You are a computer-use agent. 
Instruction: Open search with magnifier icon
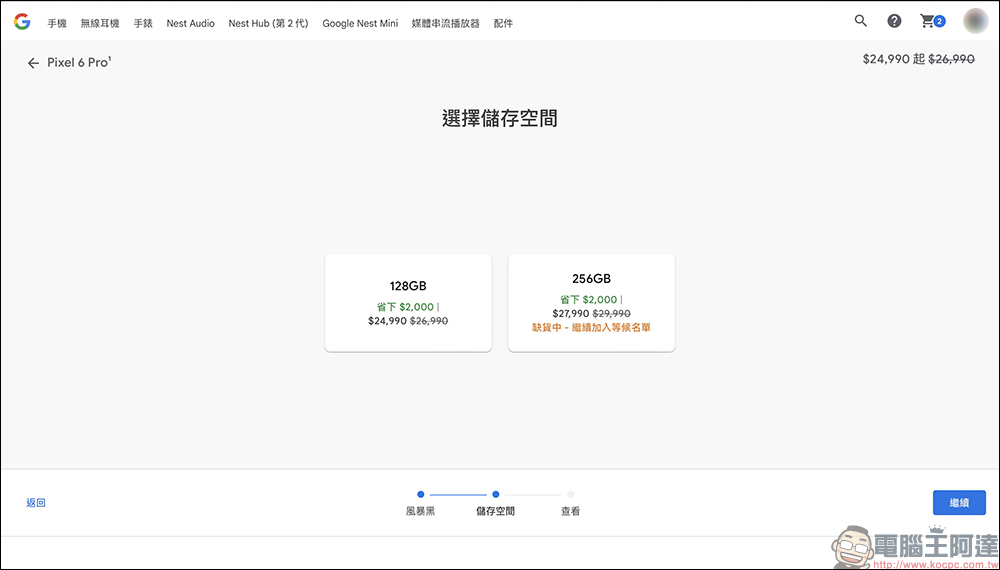click(x=860, y=21)
